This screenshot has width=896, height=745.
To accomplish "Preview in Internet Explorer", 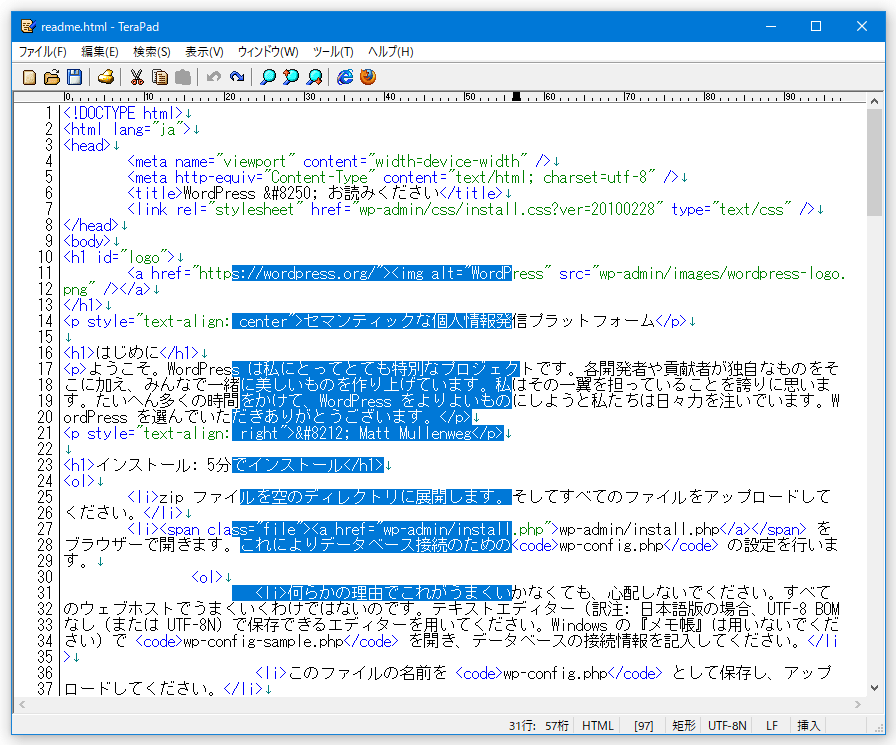I will tap(345, 77).
